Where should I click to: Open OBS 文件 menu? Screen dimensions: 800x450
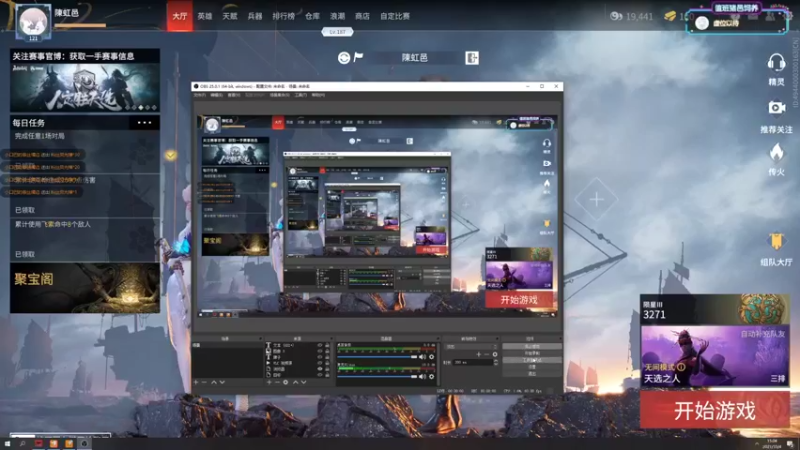pyautogui.click(x=199, y=95)
